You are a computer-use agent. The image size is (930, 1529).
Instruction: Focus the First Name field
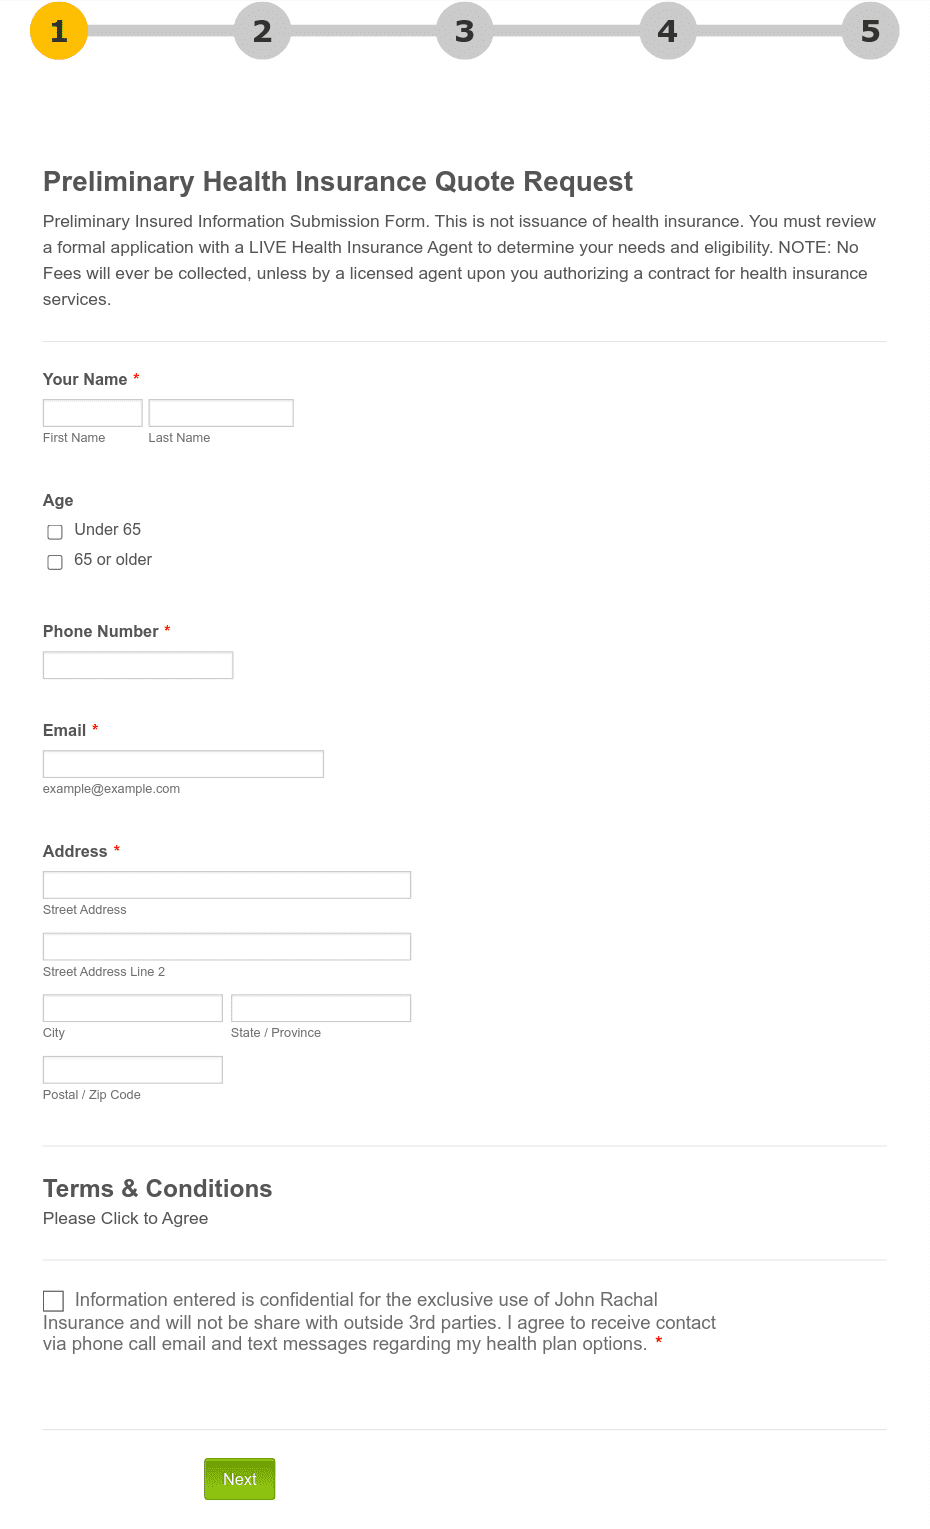click(x=93, y=413)
